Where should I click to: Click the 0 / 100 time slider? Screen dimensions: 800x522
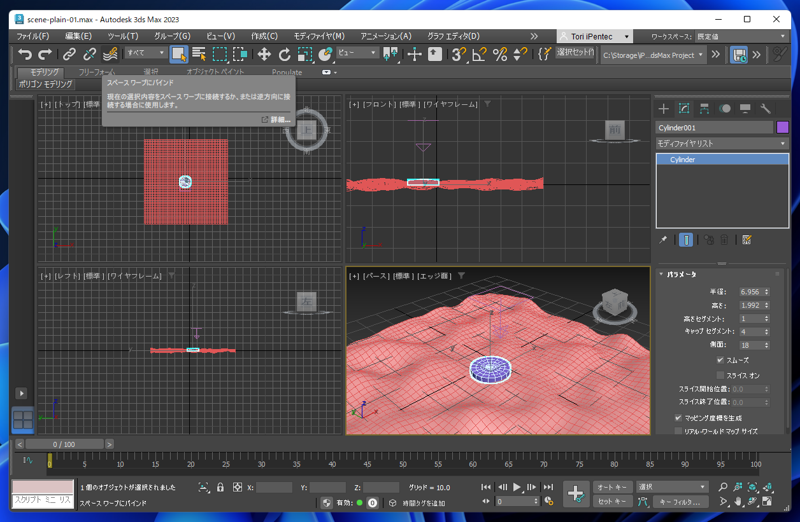tap(64, 444)
